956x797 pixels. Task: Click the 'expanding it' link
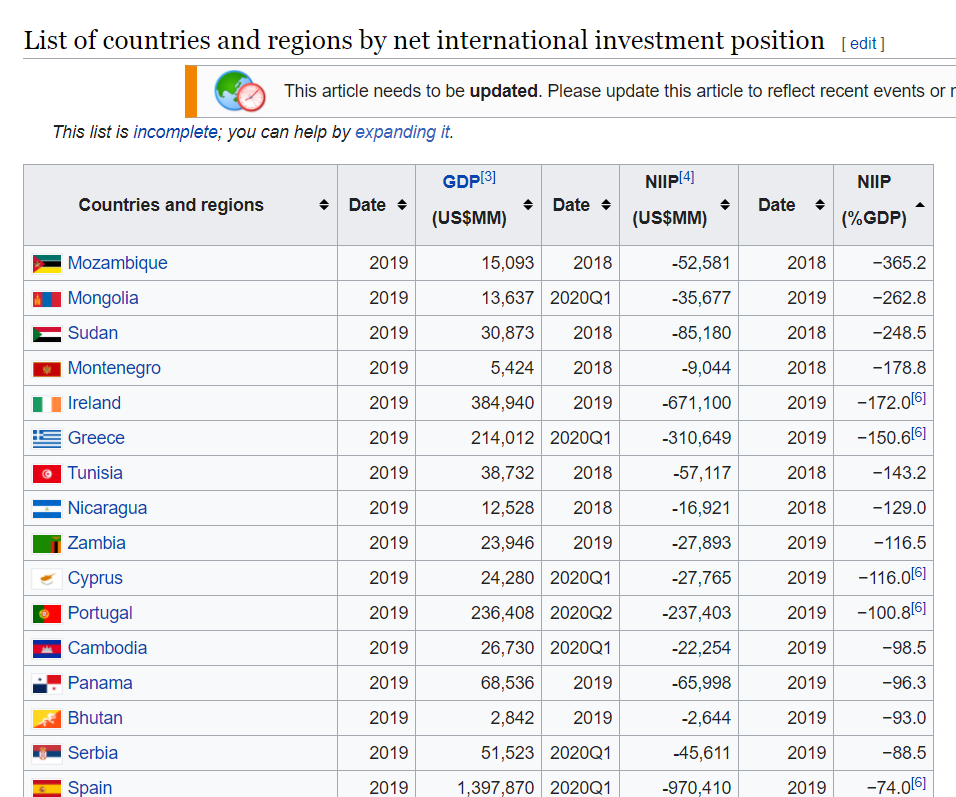tap(402, 132)
